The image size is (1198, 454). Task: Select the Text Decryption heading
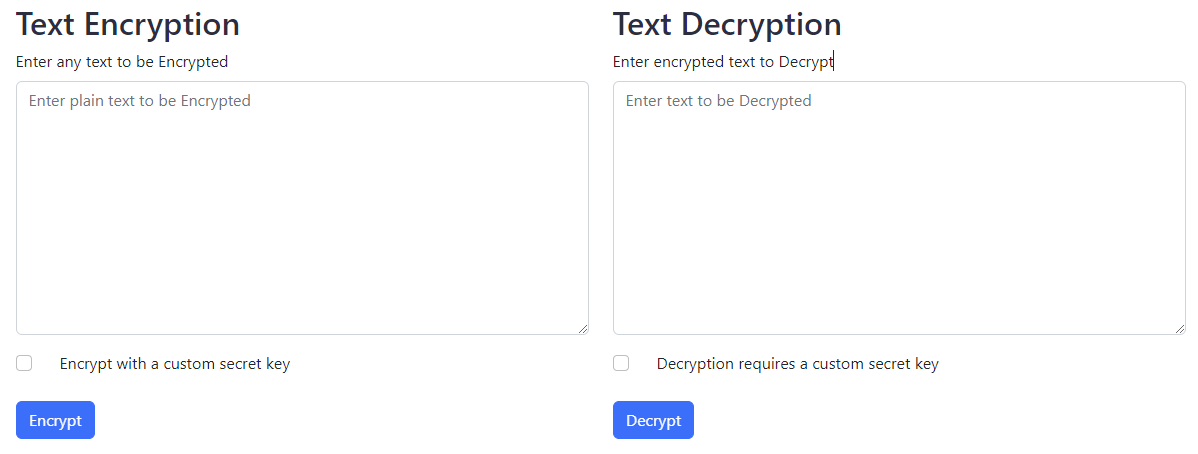[727, 24]
